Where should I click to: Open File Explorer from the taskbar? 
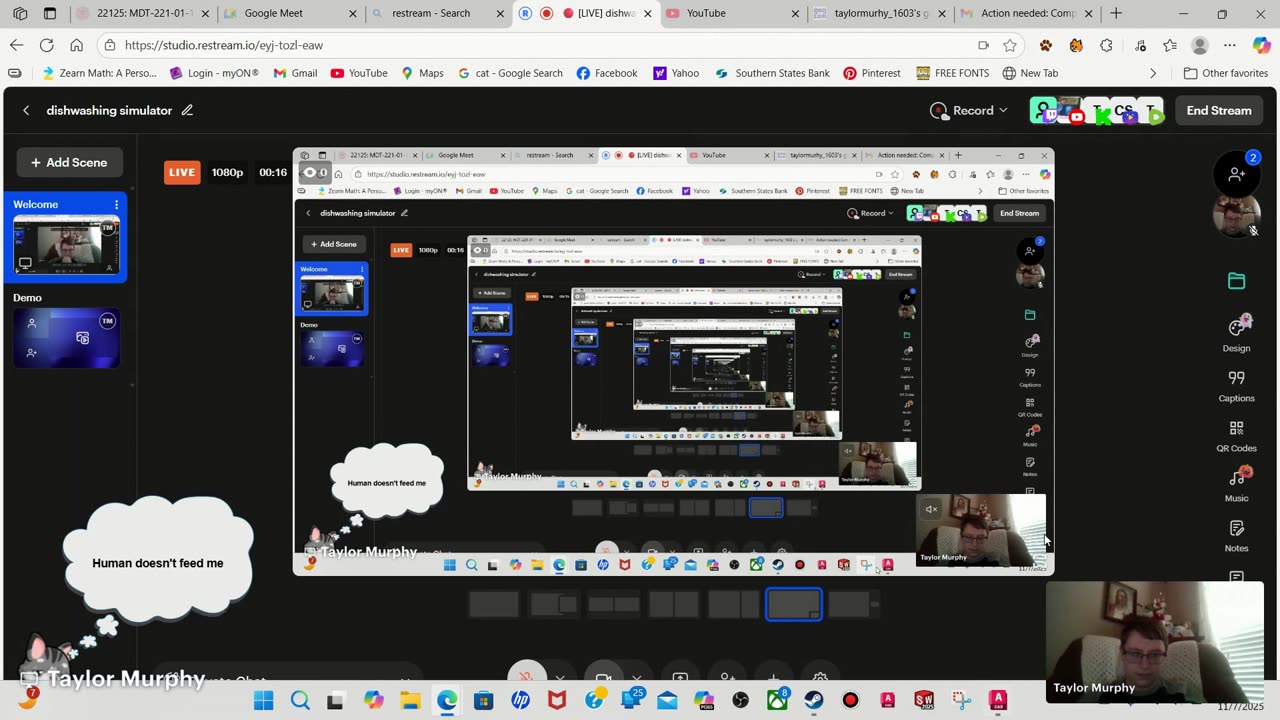coord(410,700)
